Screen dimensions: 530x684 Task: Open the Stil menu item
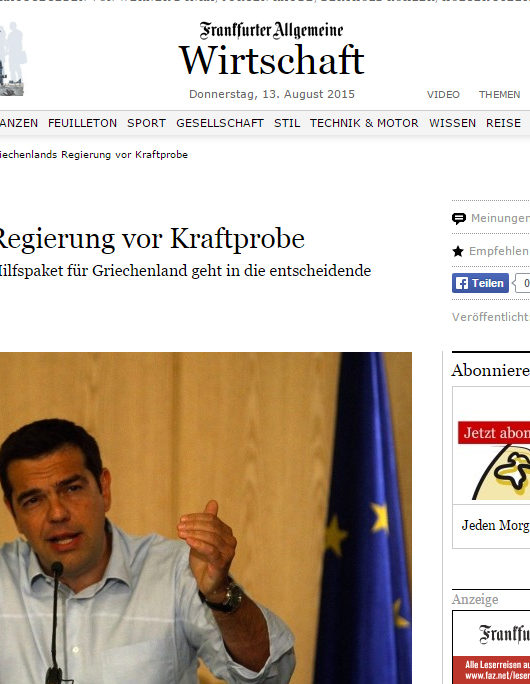287,123
